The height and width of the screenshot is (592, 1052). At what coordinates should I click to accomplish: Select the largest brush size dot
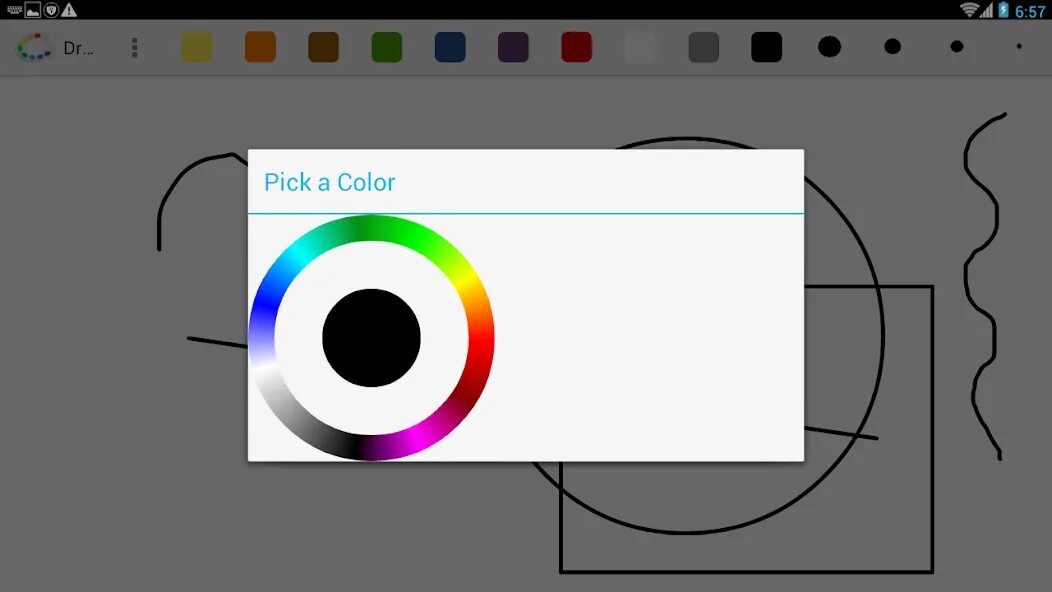pos(830,46)
